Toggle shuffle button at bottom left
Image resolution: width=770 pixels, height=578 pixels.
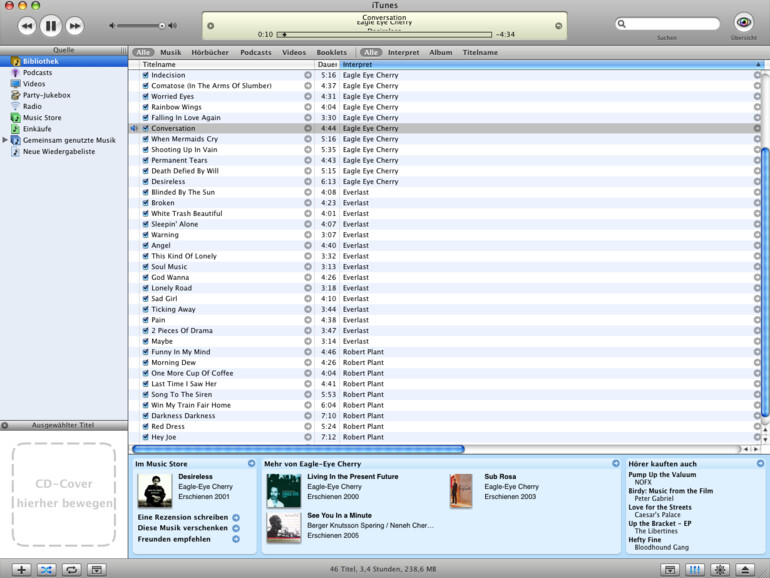[46, 570]
